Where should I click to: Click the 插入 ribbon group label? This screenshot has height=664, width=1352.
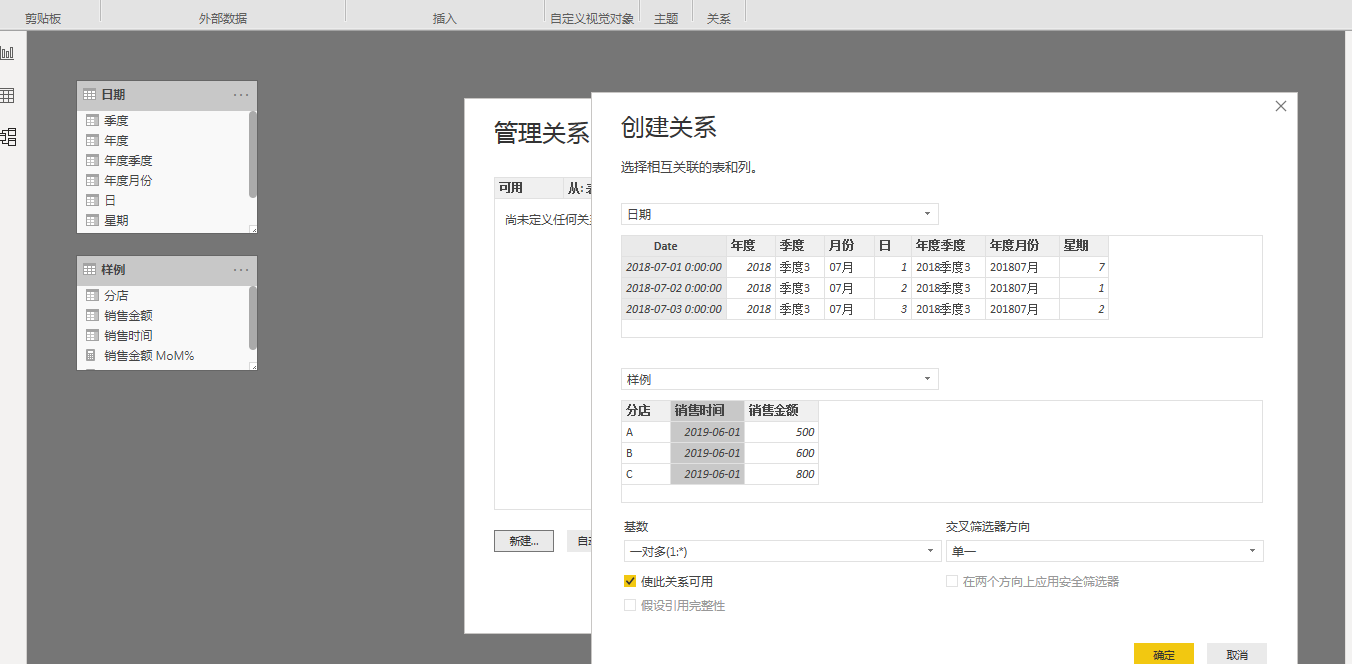click(x=445, y=18)
